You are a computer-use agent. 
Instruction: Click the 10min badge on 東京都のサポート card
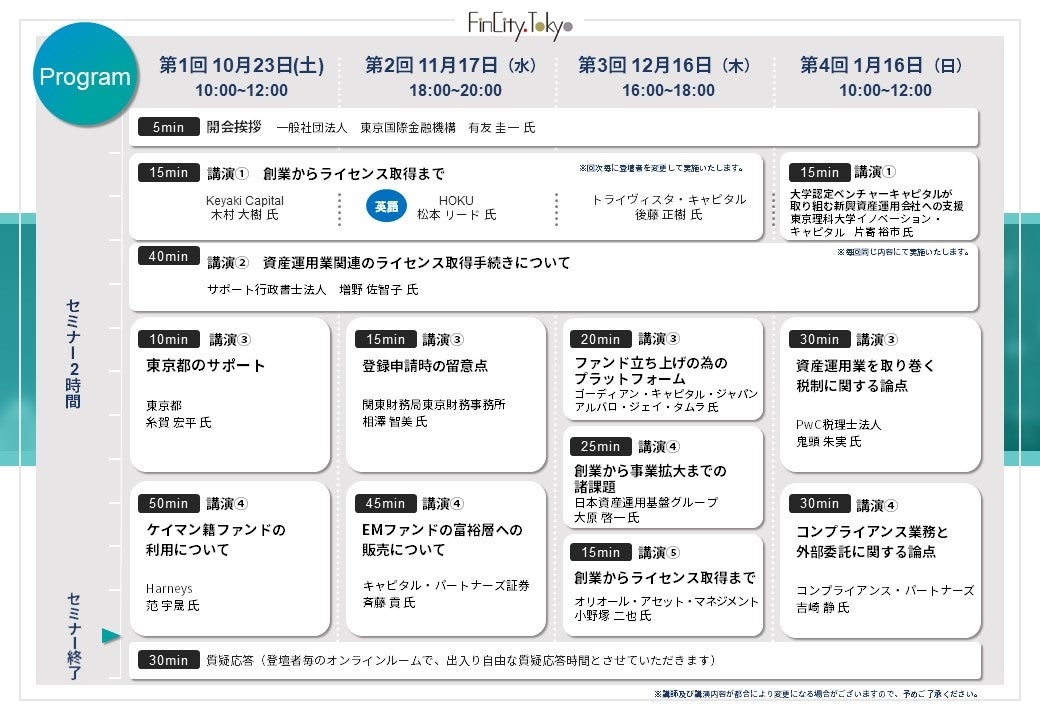tap(168, 339)
